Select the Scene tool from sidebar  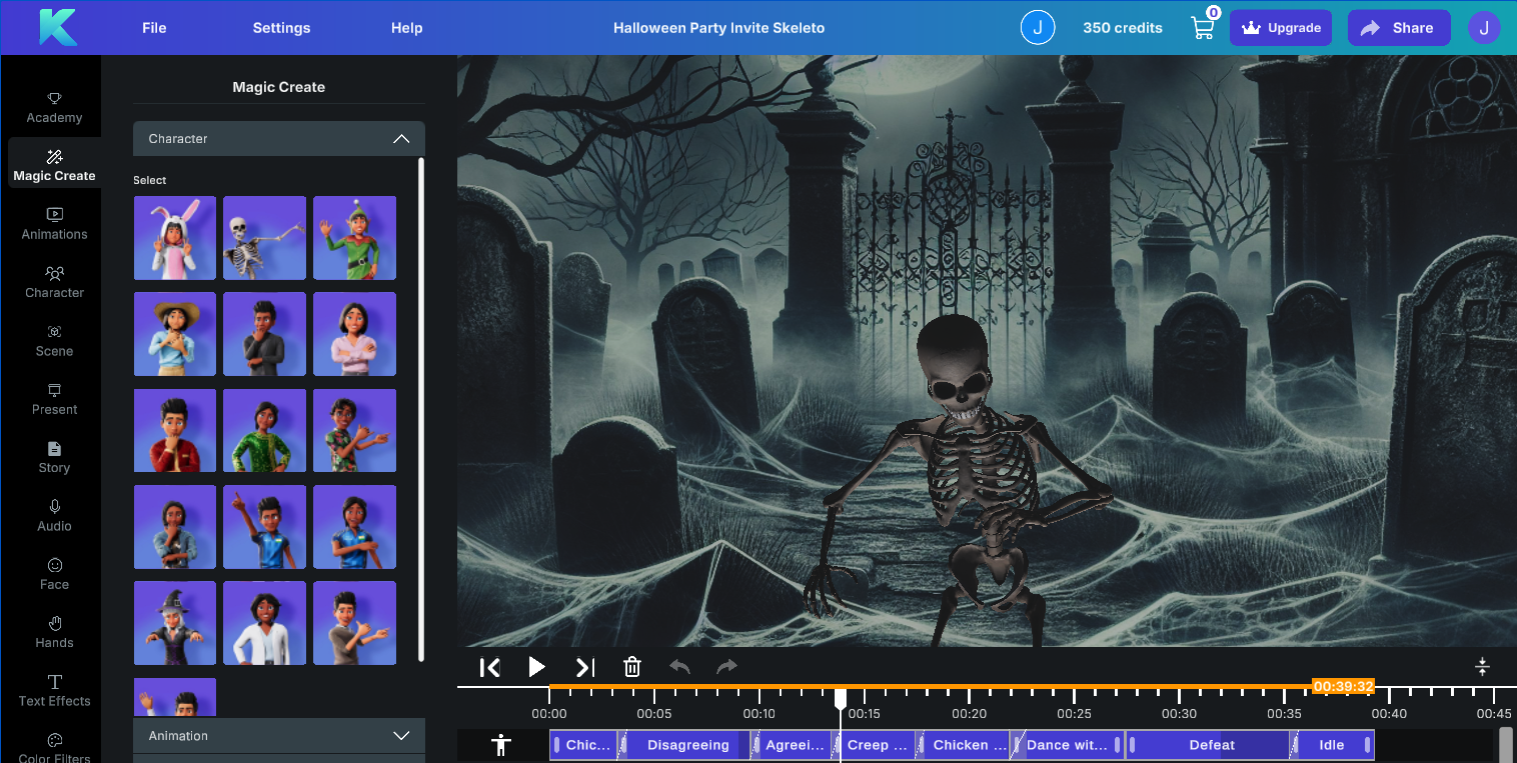tap(53, 340)
